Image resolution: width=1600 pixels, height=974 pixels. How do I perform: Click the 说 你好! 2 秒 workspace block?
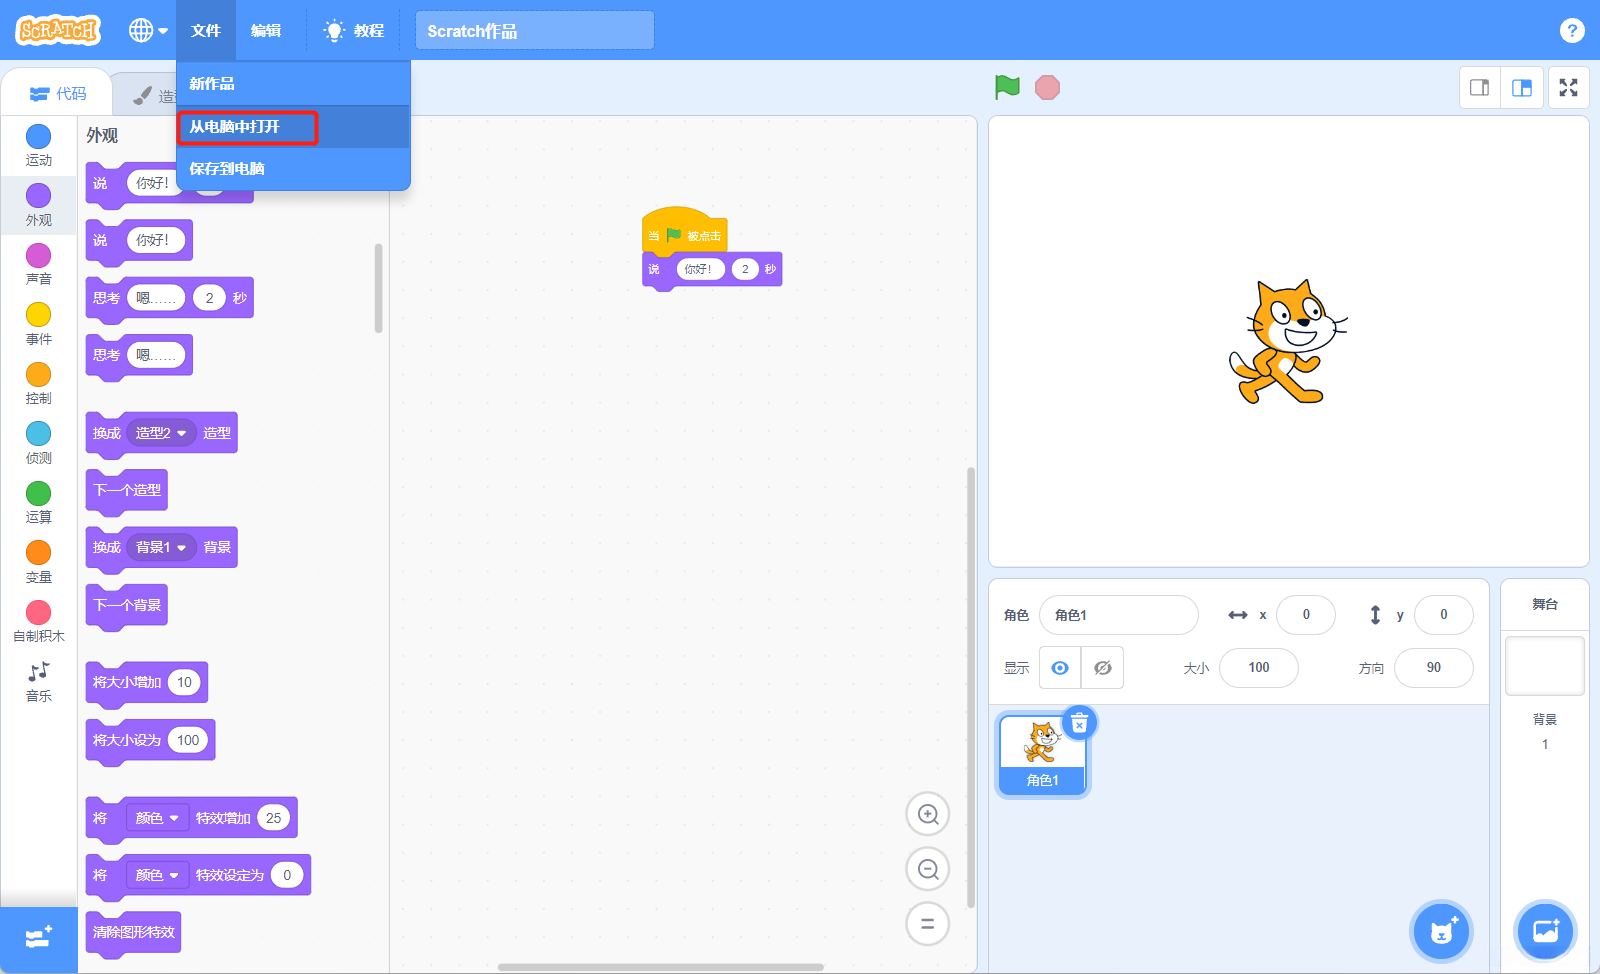point(712,269)
